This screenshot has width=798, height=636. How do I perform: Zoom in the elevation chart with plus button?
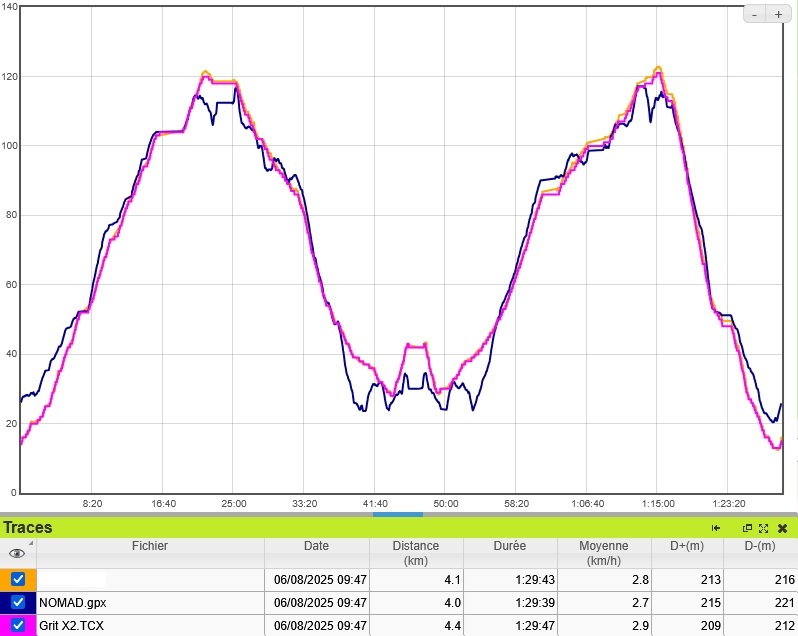(778, 14)
